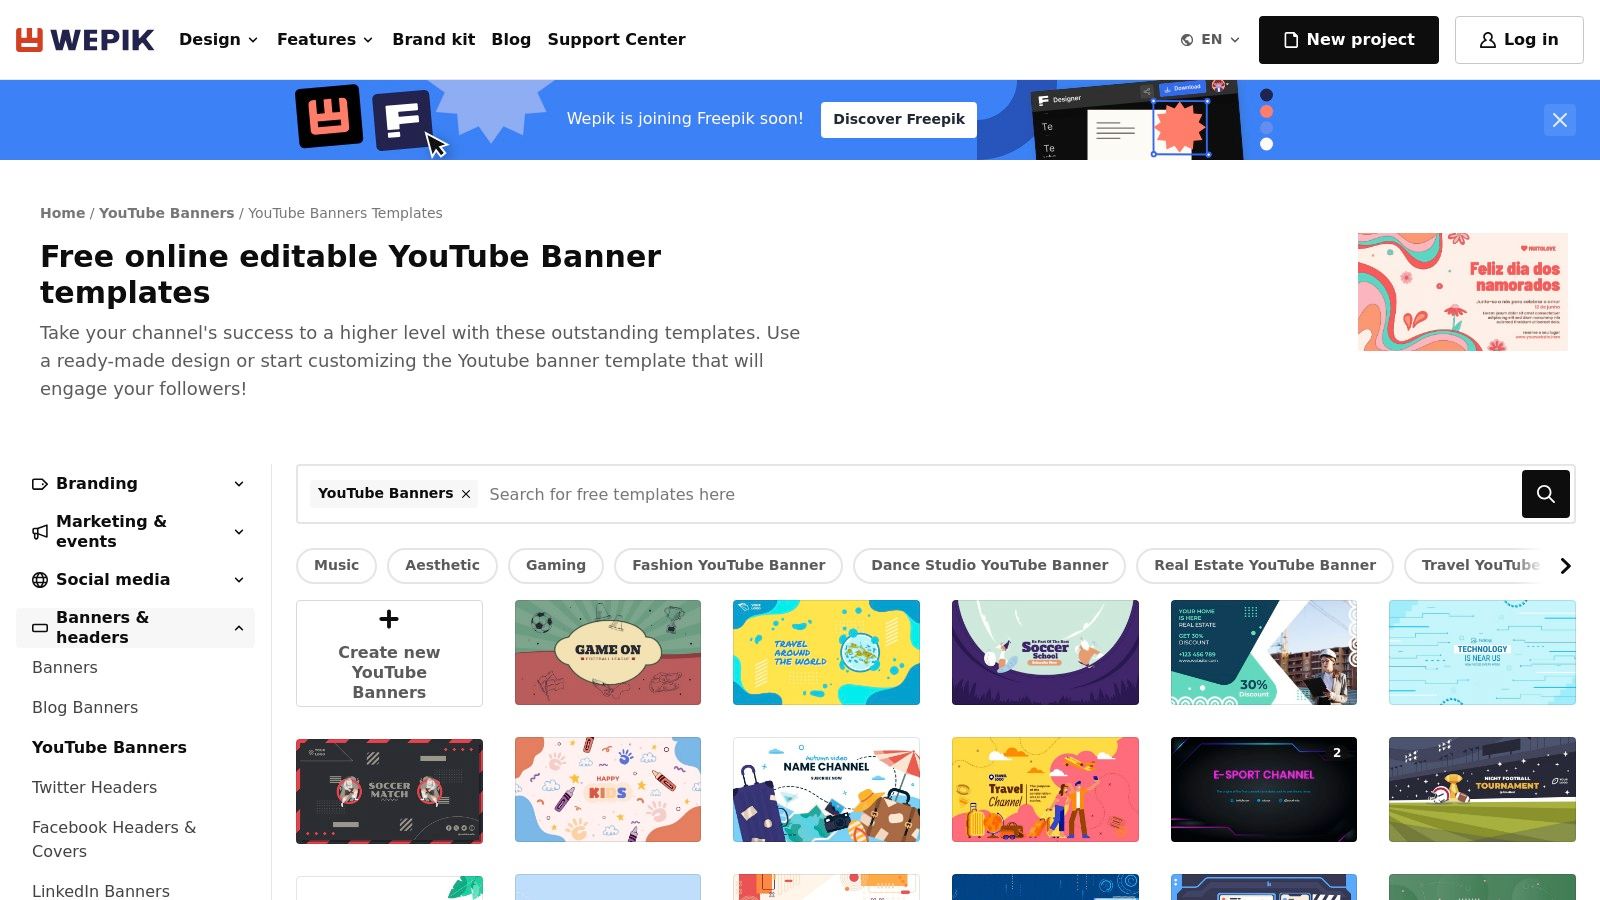The width and height of the screenshot is (1600, 900).
Task: Remove the YouTube Banners search tag
Action: (x=466, y=494)
